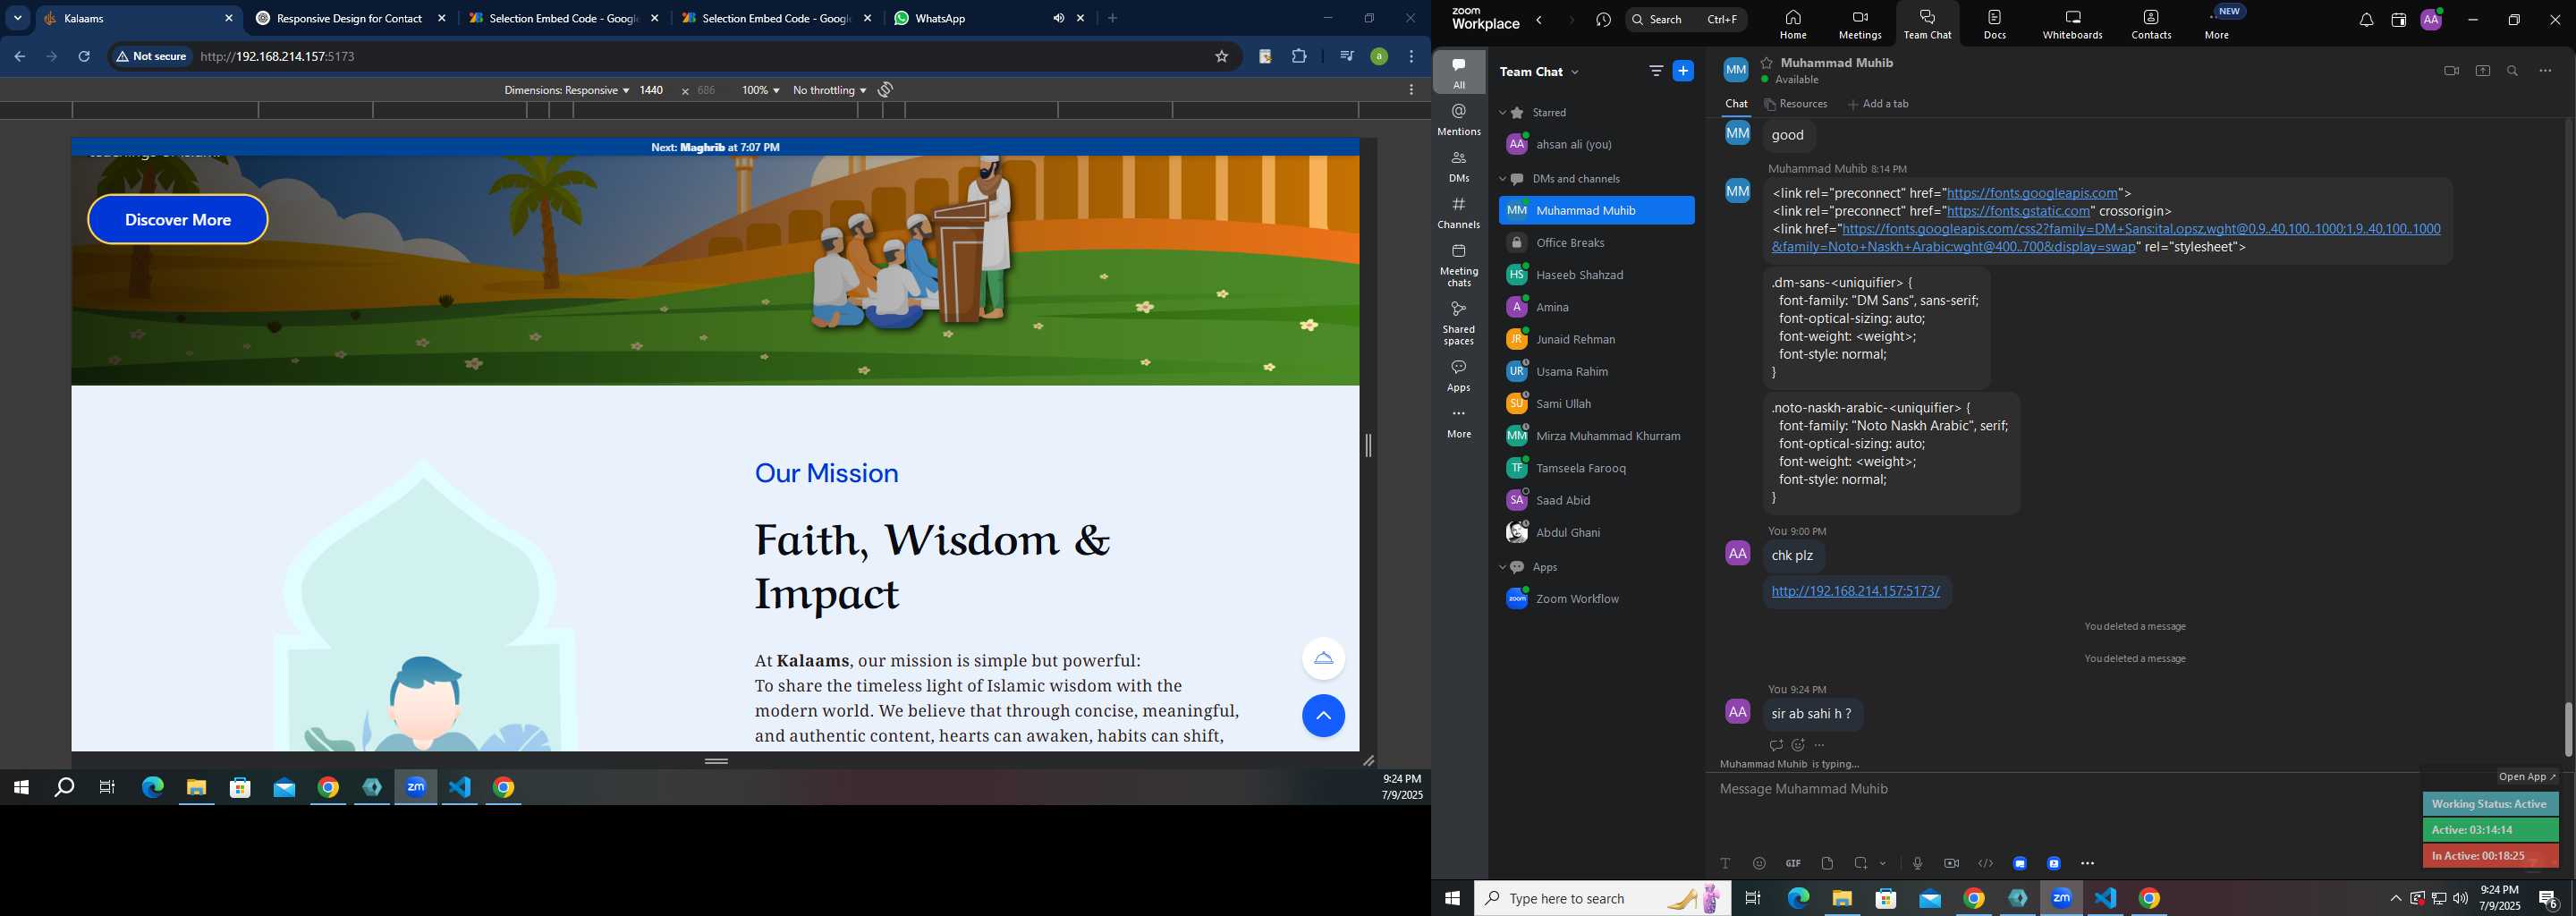Open Docs in Zoom top navigation
Image resolution: width=2576 pixels, height=916 pixels.
[x=1995, y=24]
